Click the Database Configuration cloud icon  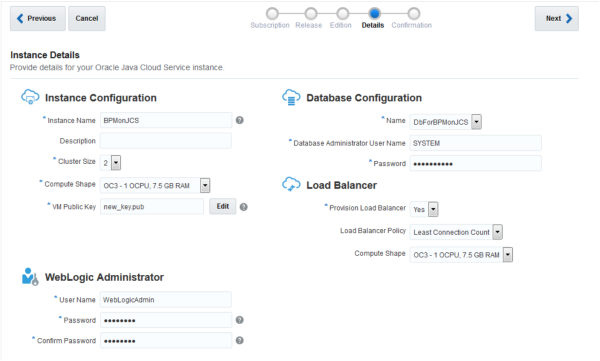pos(291,97)
